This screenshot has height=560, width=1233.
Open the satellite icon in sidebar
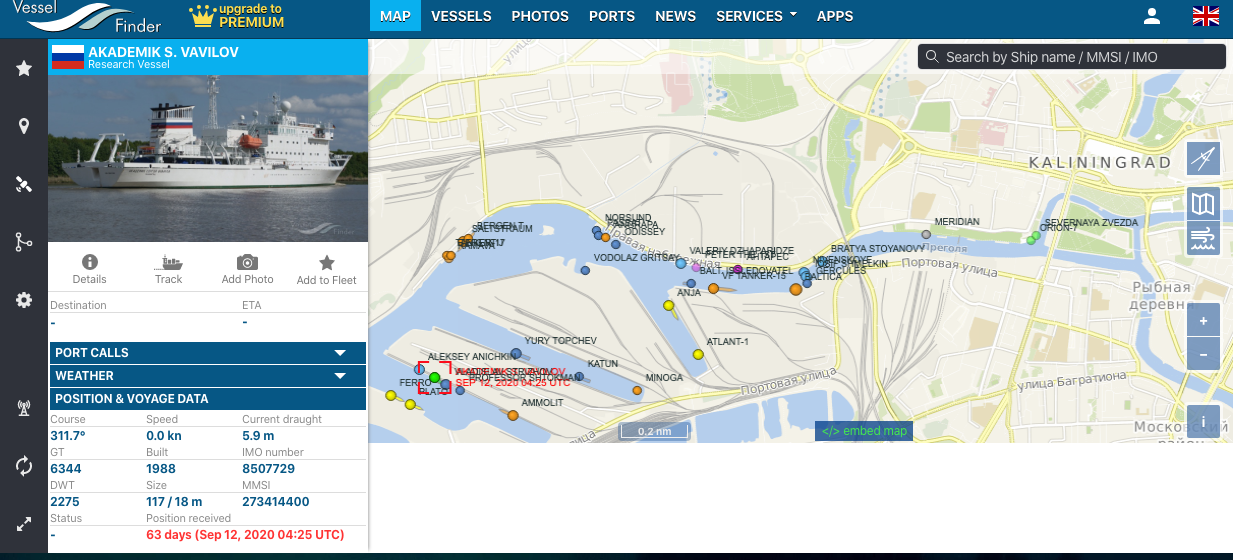pos(24,184)
